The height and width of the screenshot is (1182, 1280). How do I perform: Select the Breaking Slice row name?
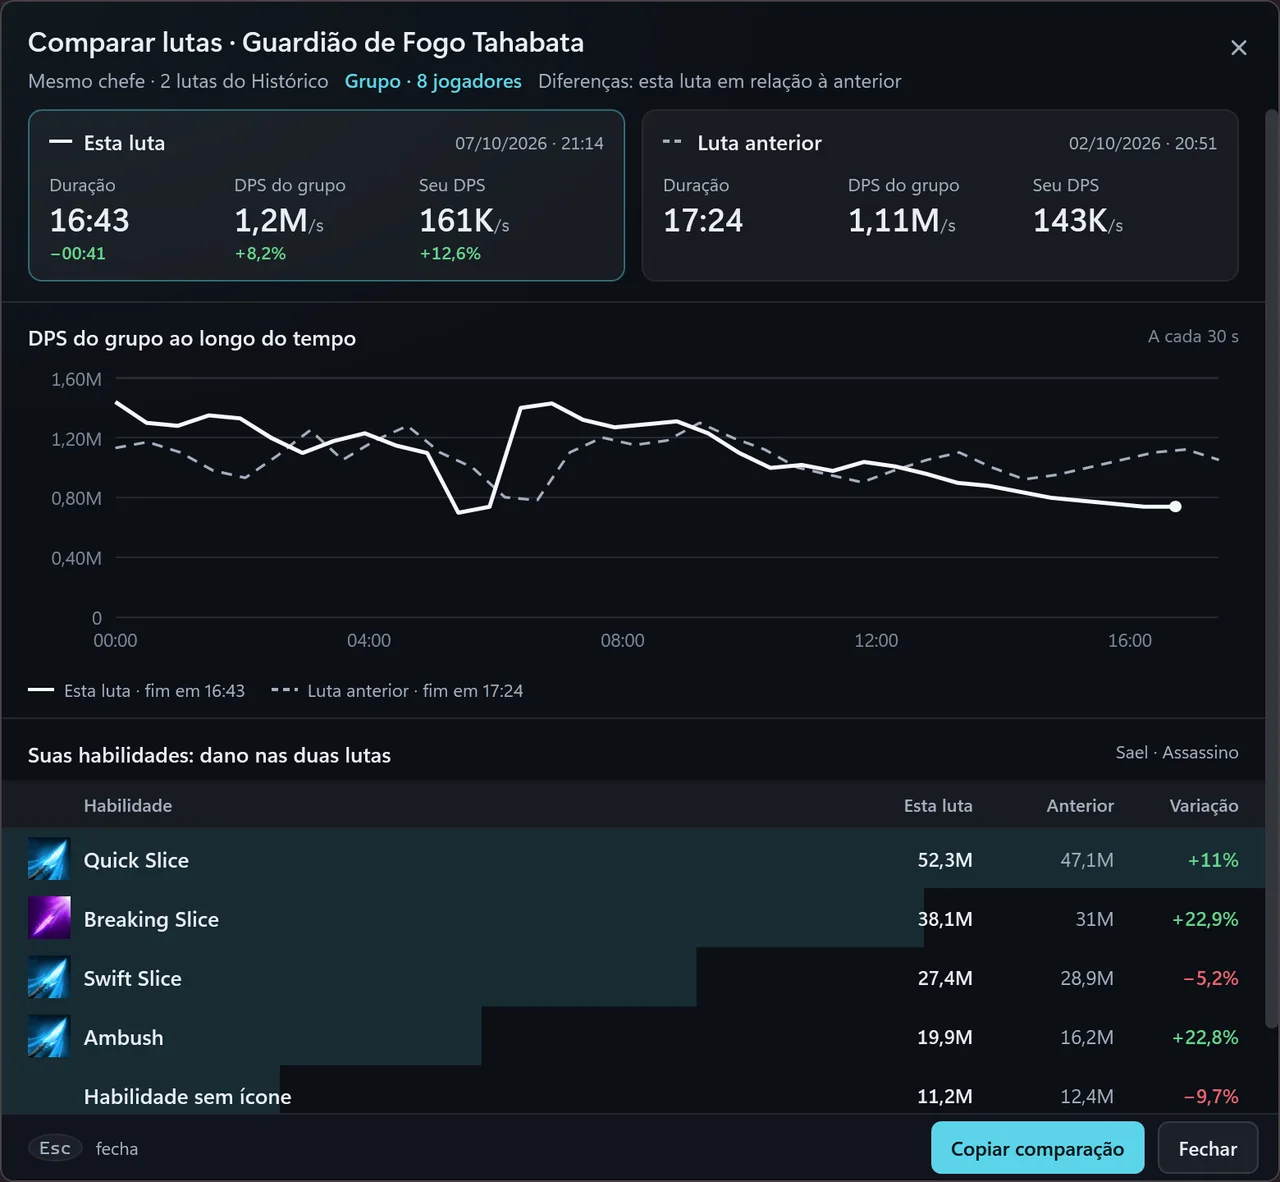(151, 919)
